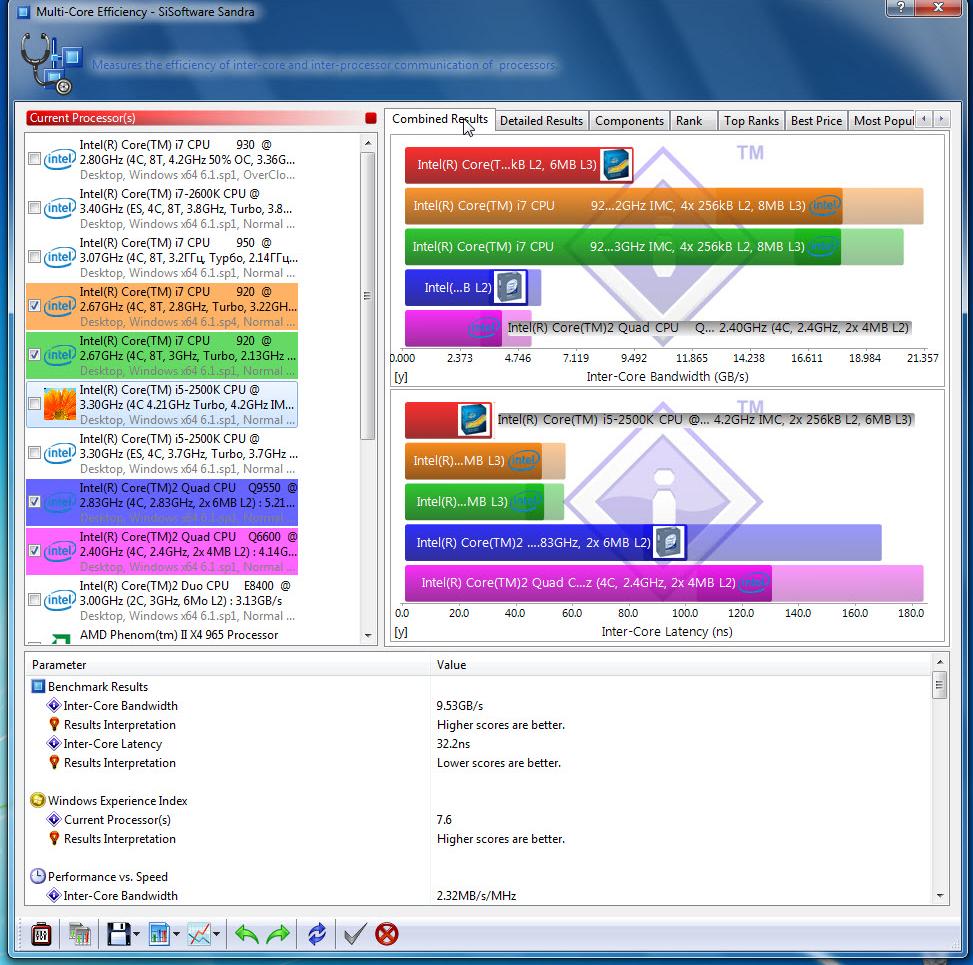The width and height of the screenshot is (973, 965).
Task: Click processor list scrollbar up arrow
Action: tap(368, 143)
